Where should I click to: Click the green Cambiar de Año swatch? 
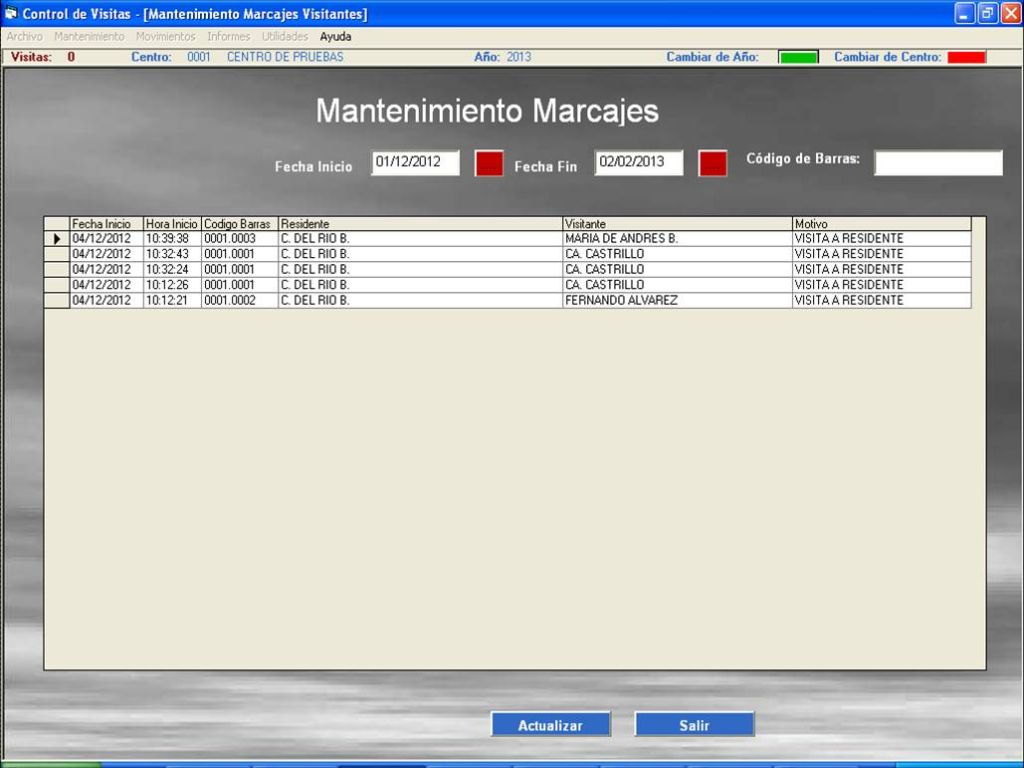(x=798, y=57)
